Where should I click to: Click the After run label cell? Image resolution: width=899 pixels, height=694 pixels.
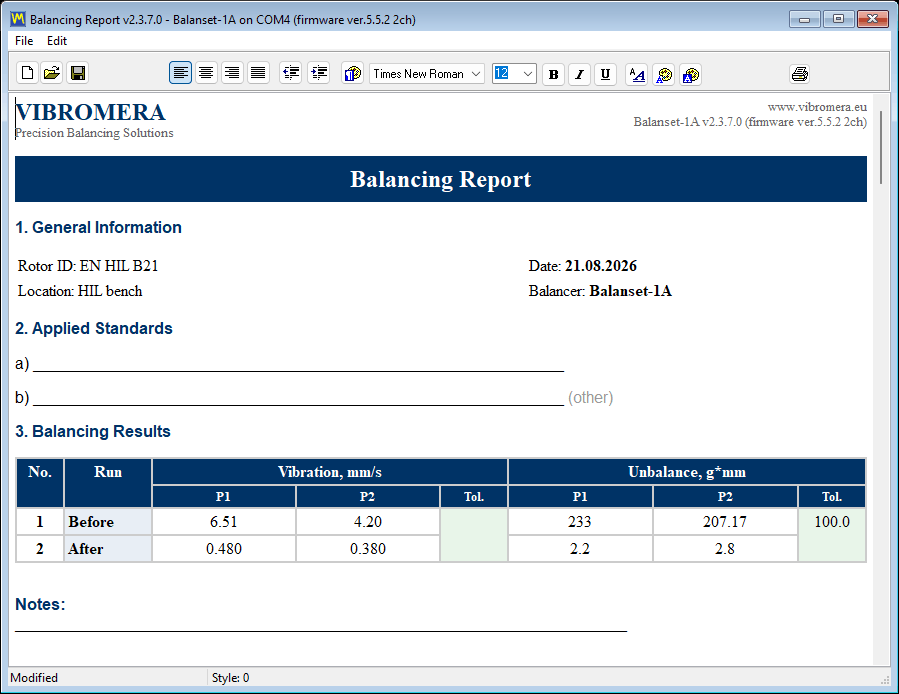tap(108, 549)
